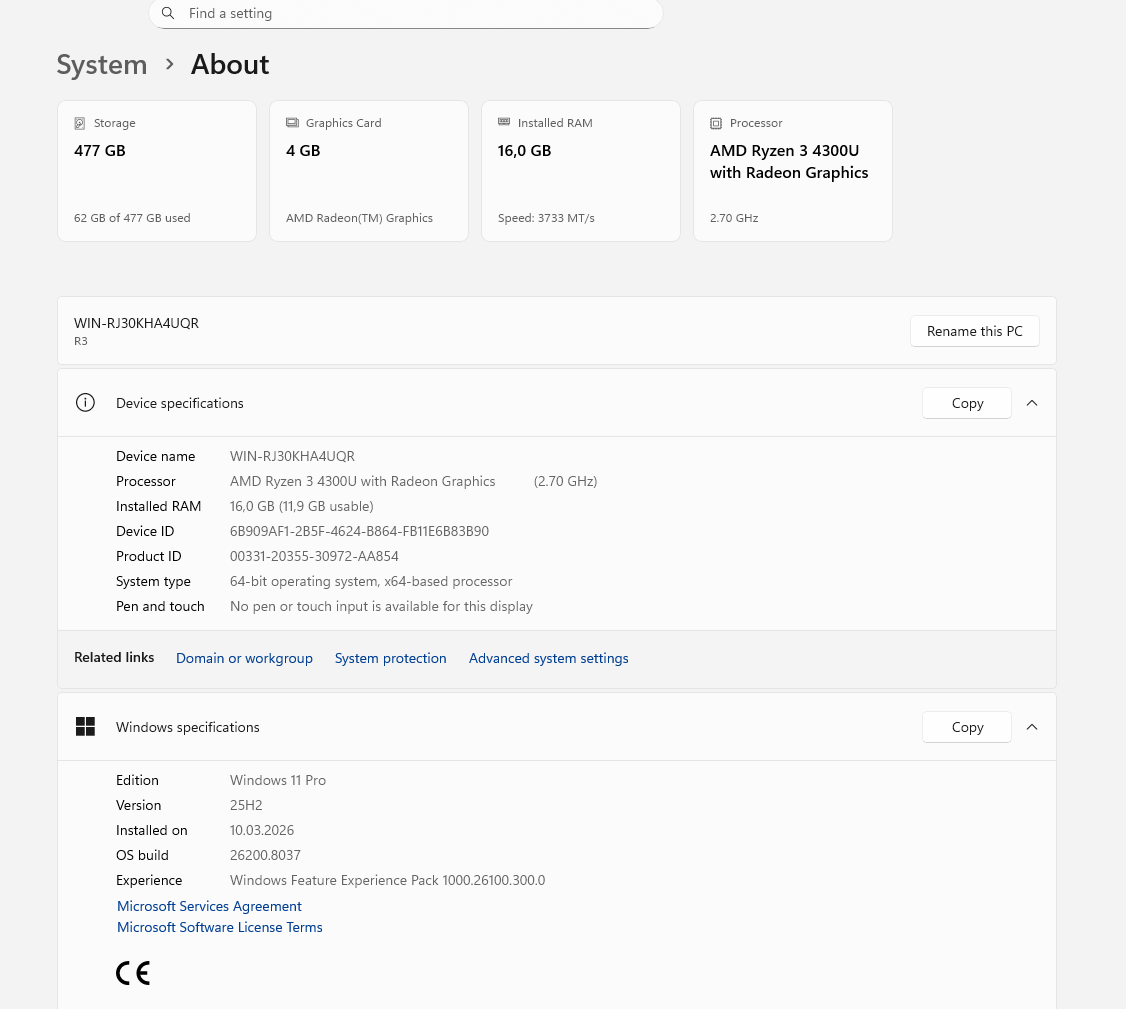Click the search magnifier icon
The height and width of the screenshot is (1009, 1126).
point(168,14)
